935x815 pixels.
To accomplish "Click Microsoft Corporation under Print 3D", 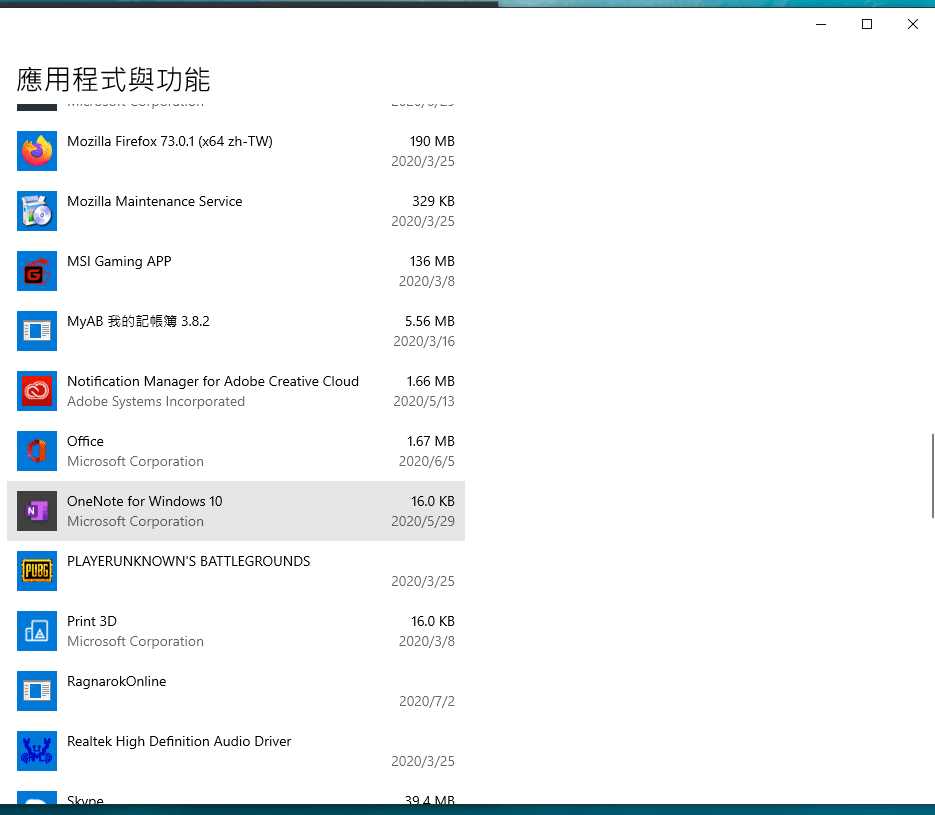I will coord(135,642).
